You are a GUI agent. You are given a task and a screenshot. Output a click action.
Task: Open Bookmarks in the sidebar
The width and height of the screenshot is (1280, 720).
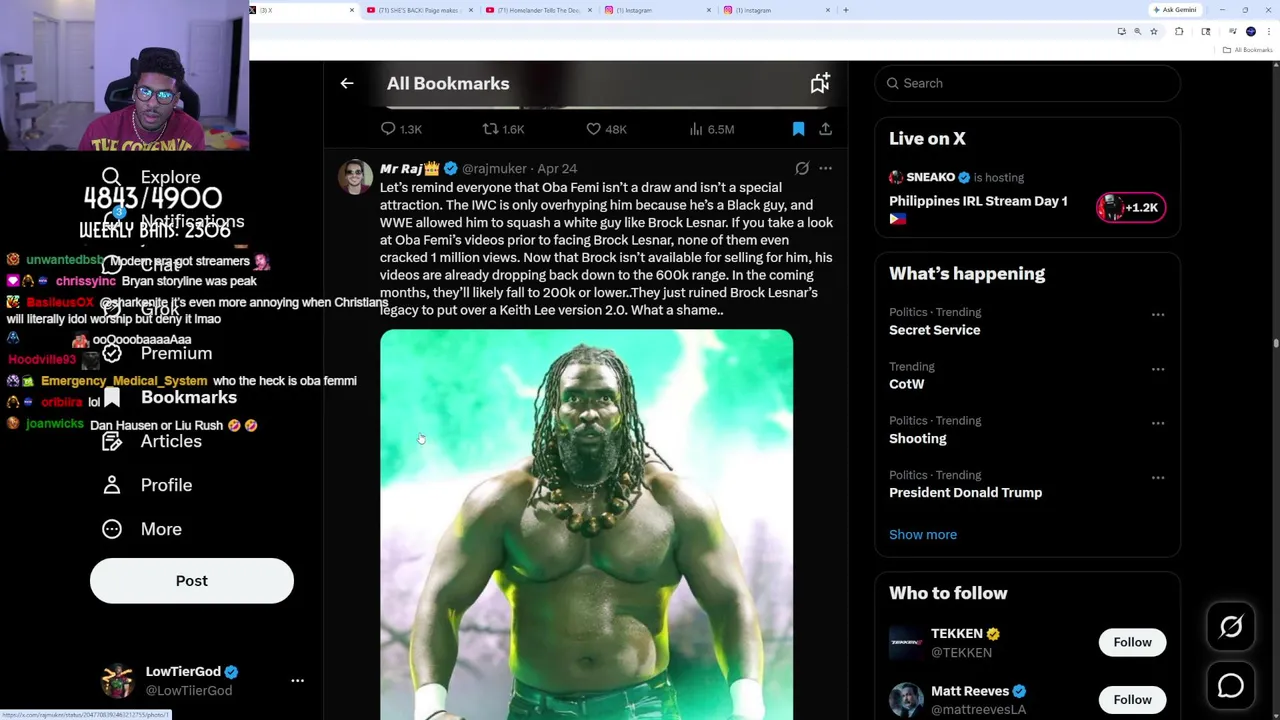[x=170, y=397]
